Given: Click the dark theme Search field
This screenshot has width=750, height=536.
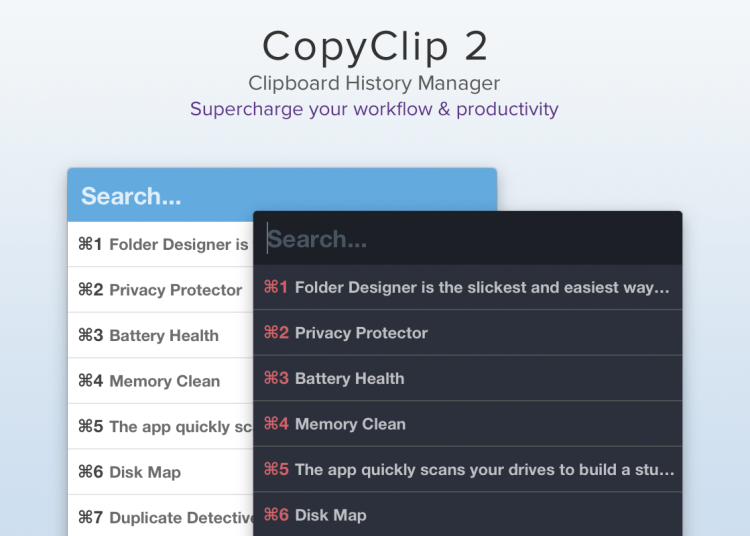Looking at the screenshot, I should pos(467,239).
